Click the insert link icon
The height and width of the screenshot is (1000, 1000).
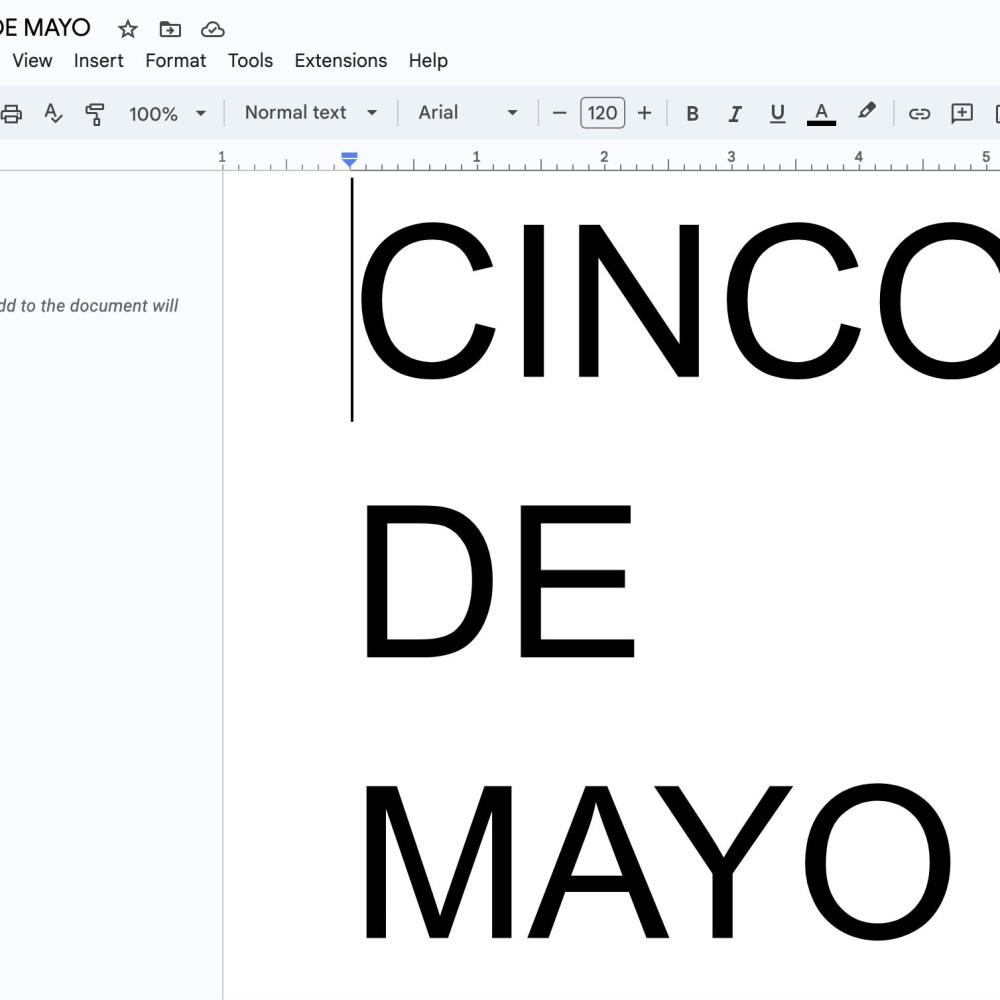[919, 114]
